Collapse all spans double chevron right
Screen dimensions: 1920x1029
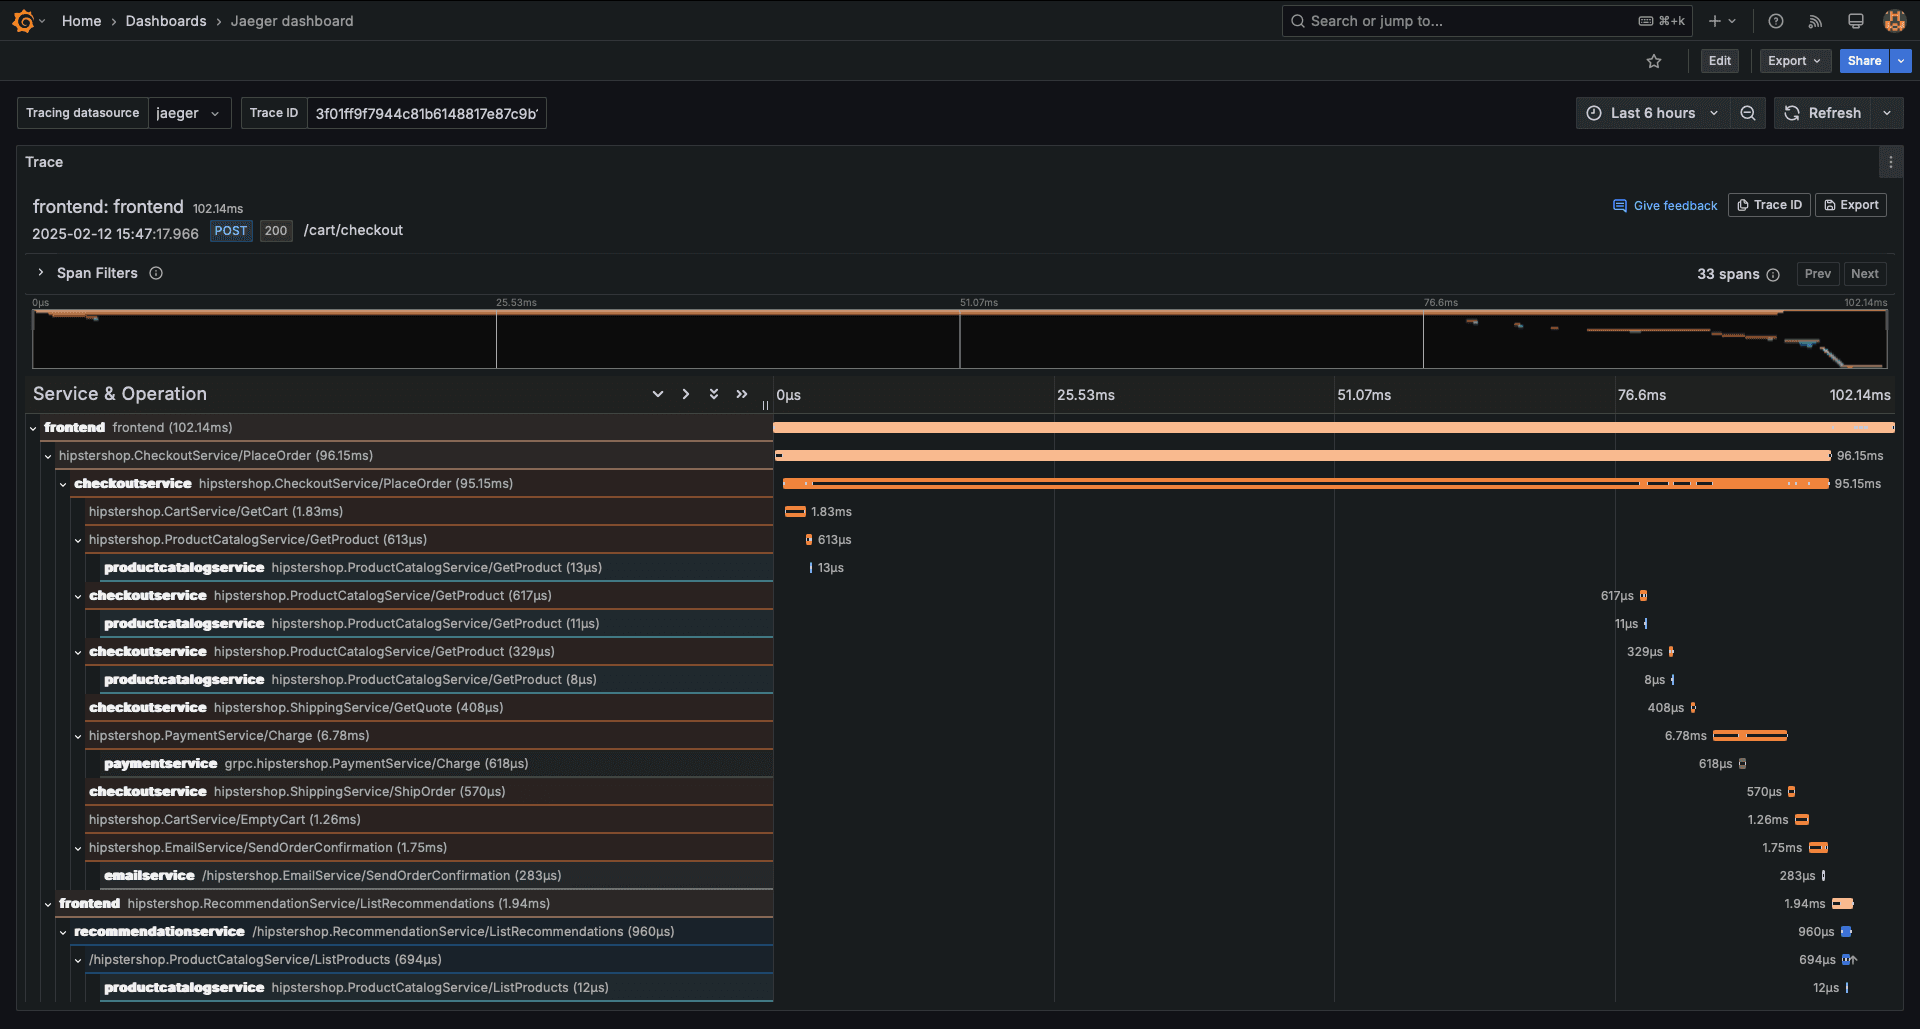(x=742, y=394)
